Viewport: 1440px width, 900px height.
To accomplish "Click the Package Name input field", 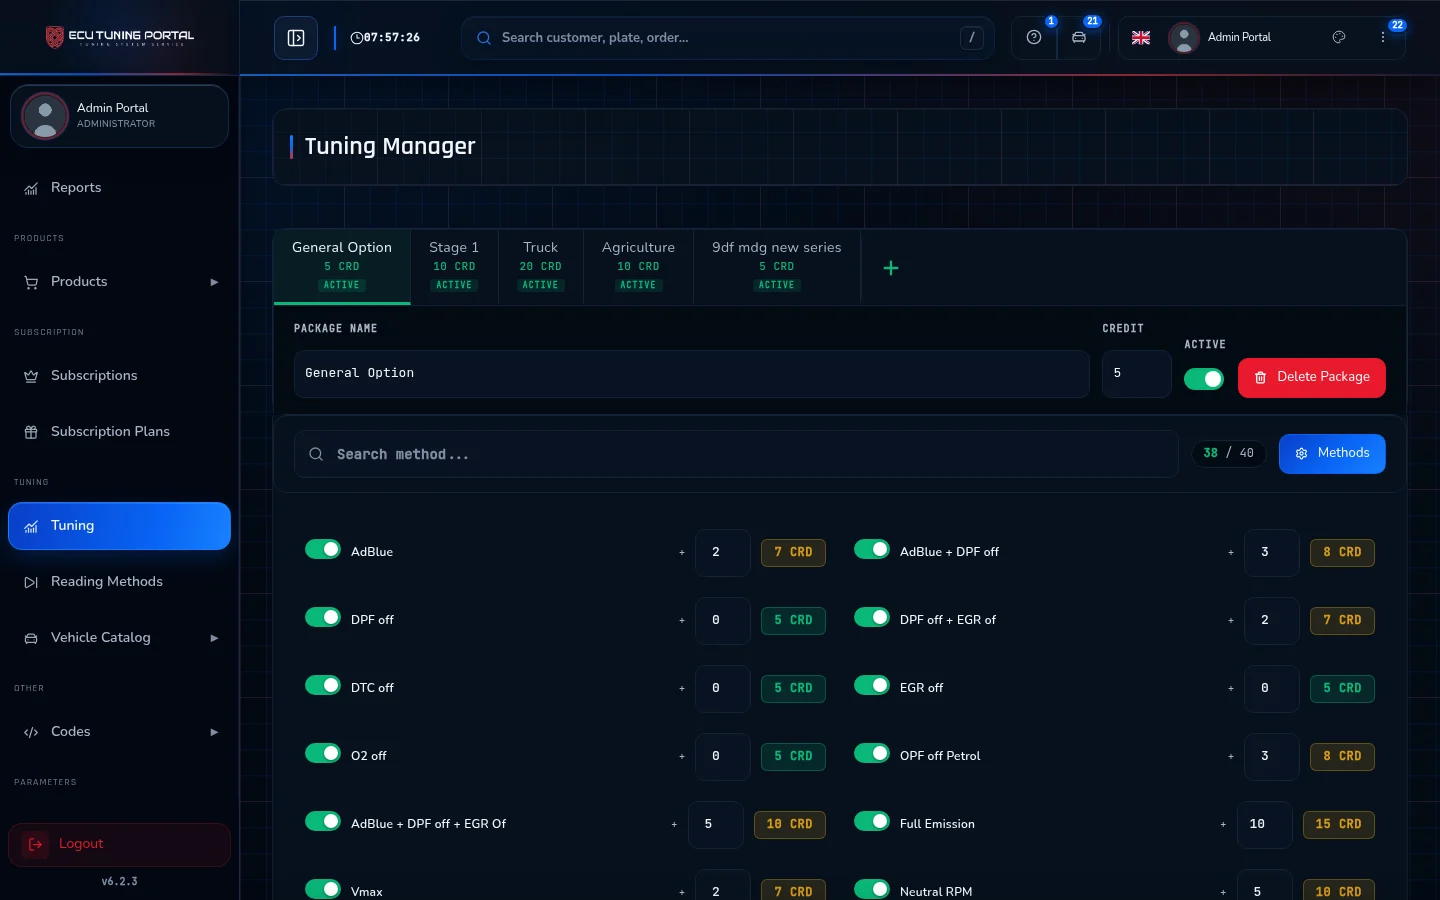I will tap(692, 374).
